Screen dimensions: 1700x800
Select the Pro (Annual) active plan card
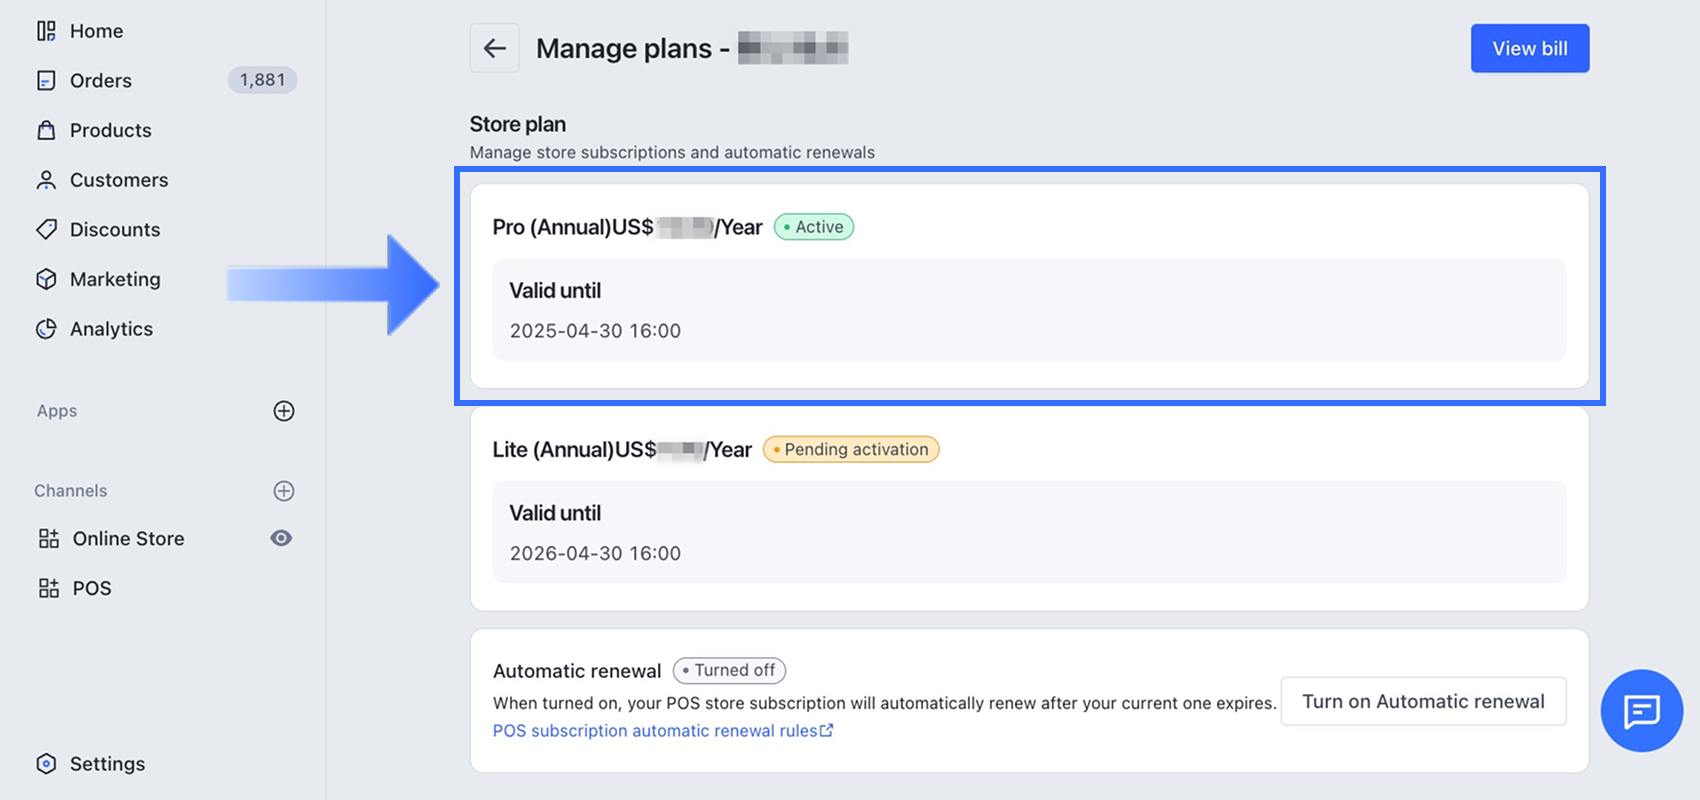(1029, 286)
